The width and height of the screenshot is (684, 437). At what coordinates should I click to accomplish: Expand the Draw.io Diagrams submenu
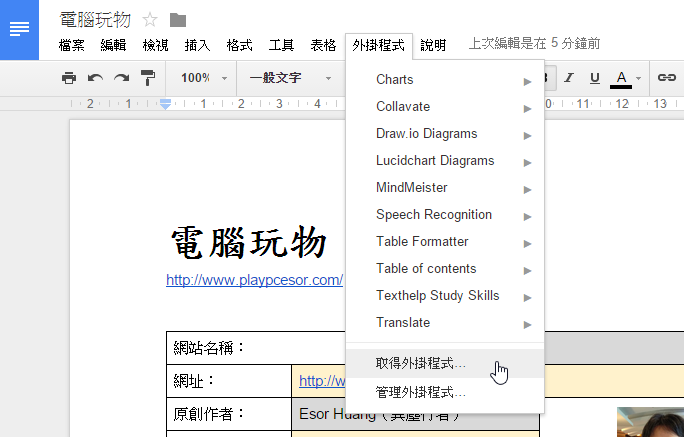(x=445, y=134)
